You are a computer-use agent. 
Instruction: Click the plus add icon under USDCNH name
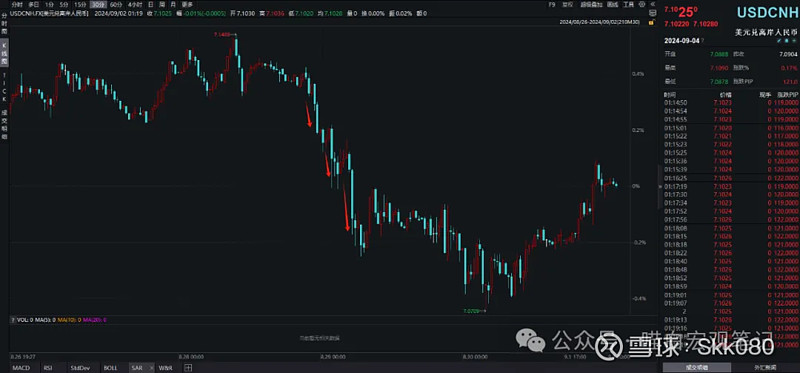click(794, 40)
